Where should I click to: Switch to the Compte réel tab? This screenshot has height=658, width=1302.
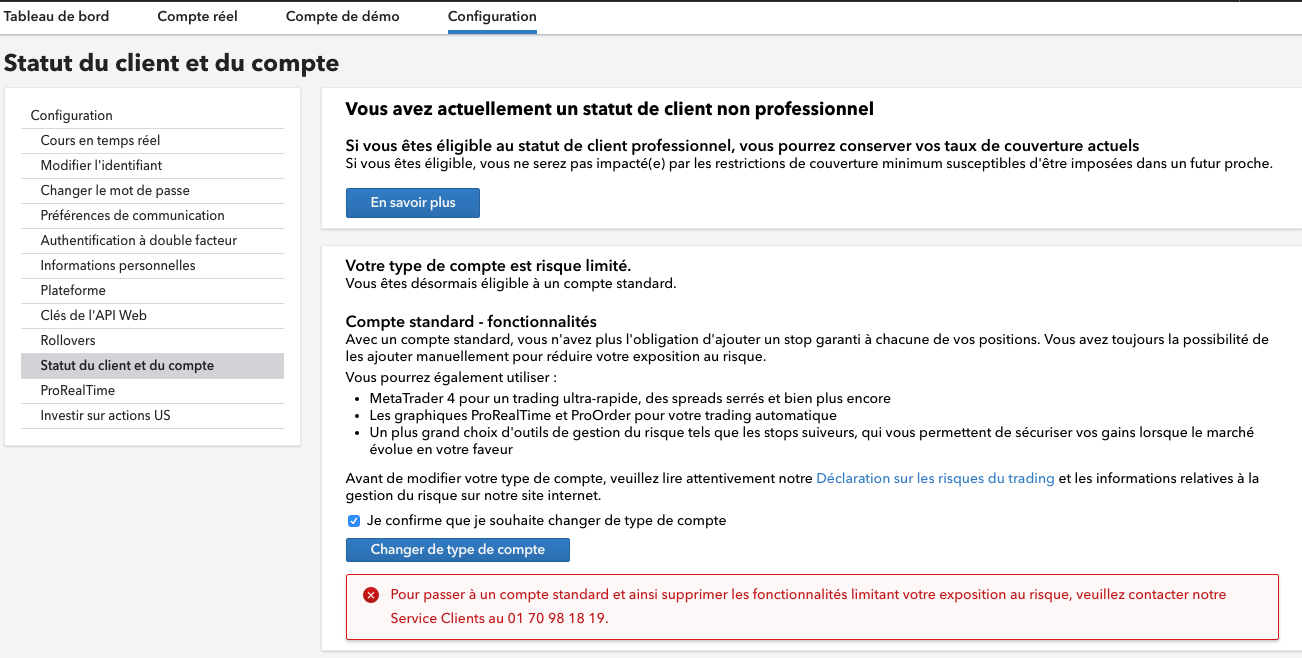[x=197, y=17]
